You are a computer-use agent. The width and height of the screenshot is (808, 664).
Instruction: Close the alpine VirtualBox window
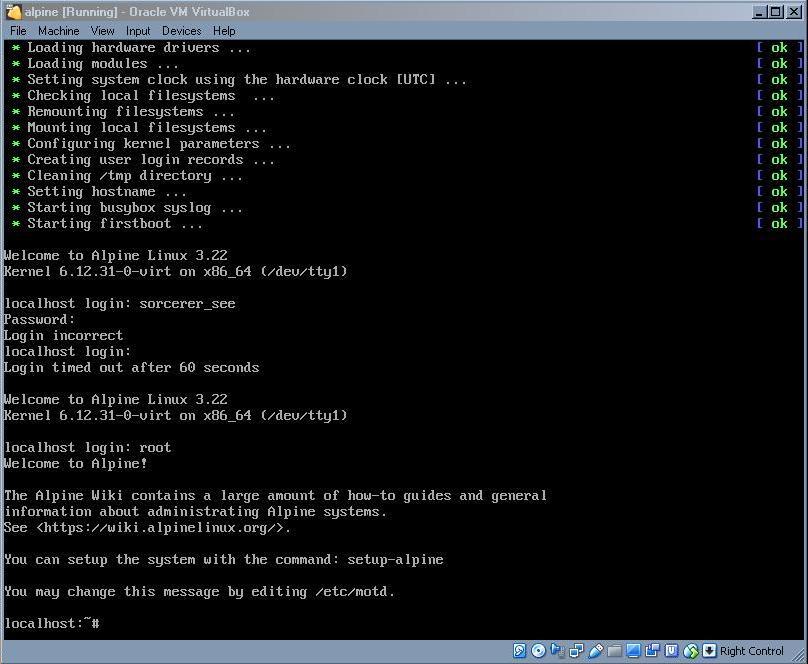click(x=794, y=11)
